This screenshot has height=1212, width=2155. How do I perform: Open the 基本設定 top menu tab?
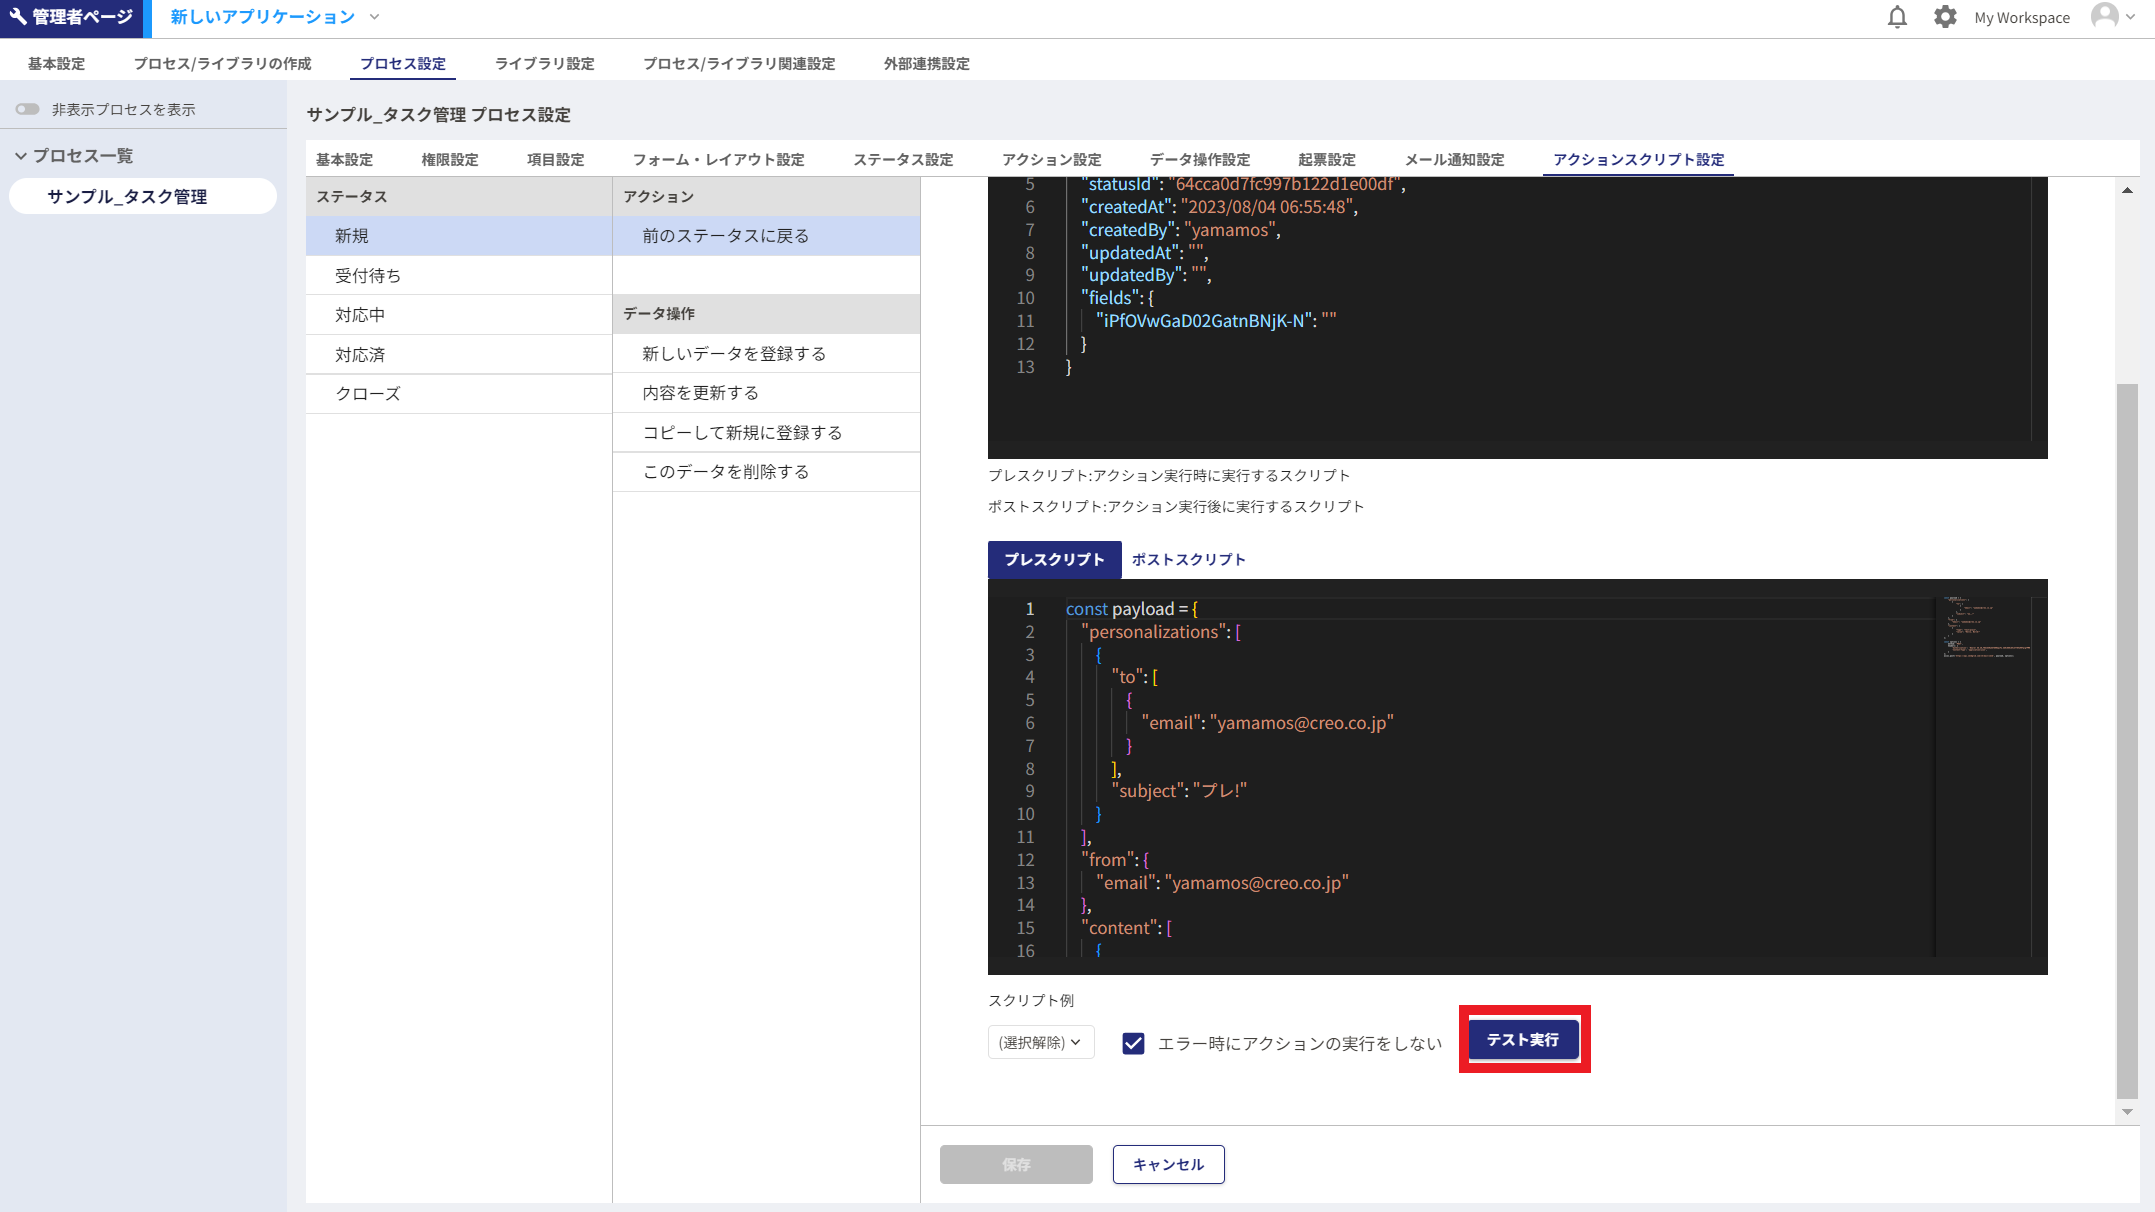pyautogui.click(x=56, y=63)
